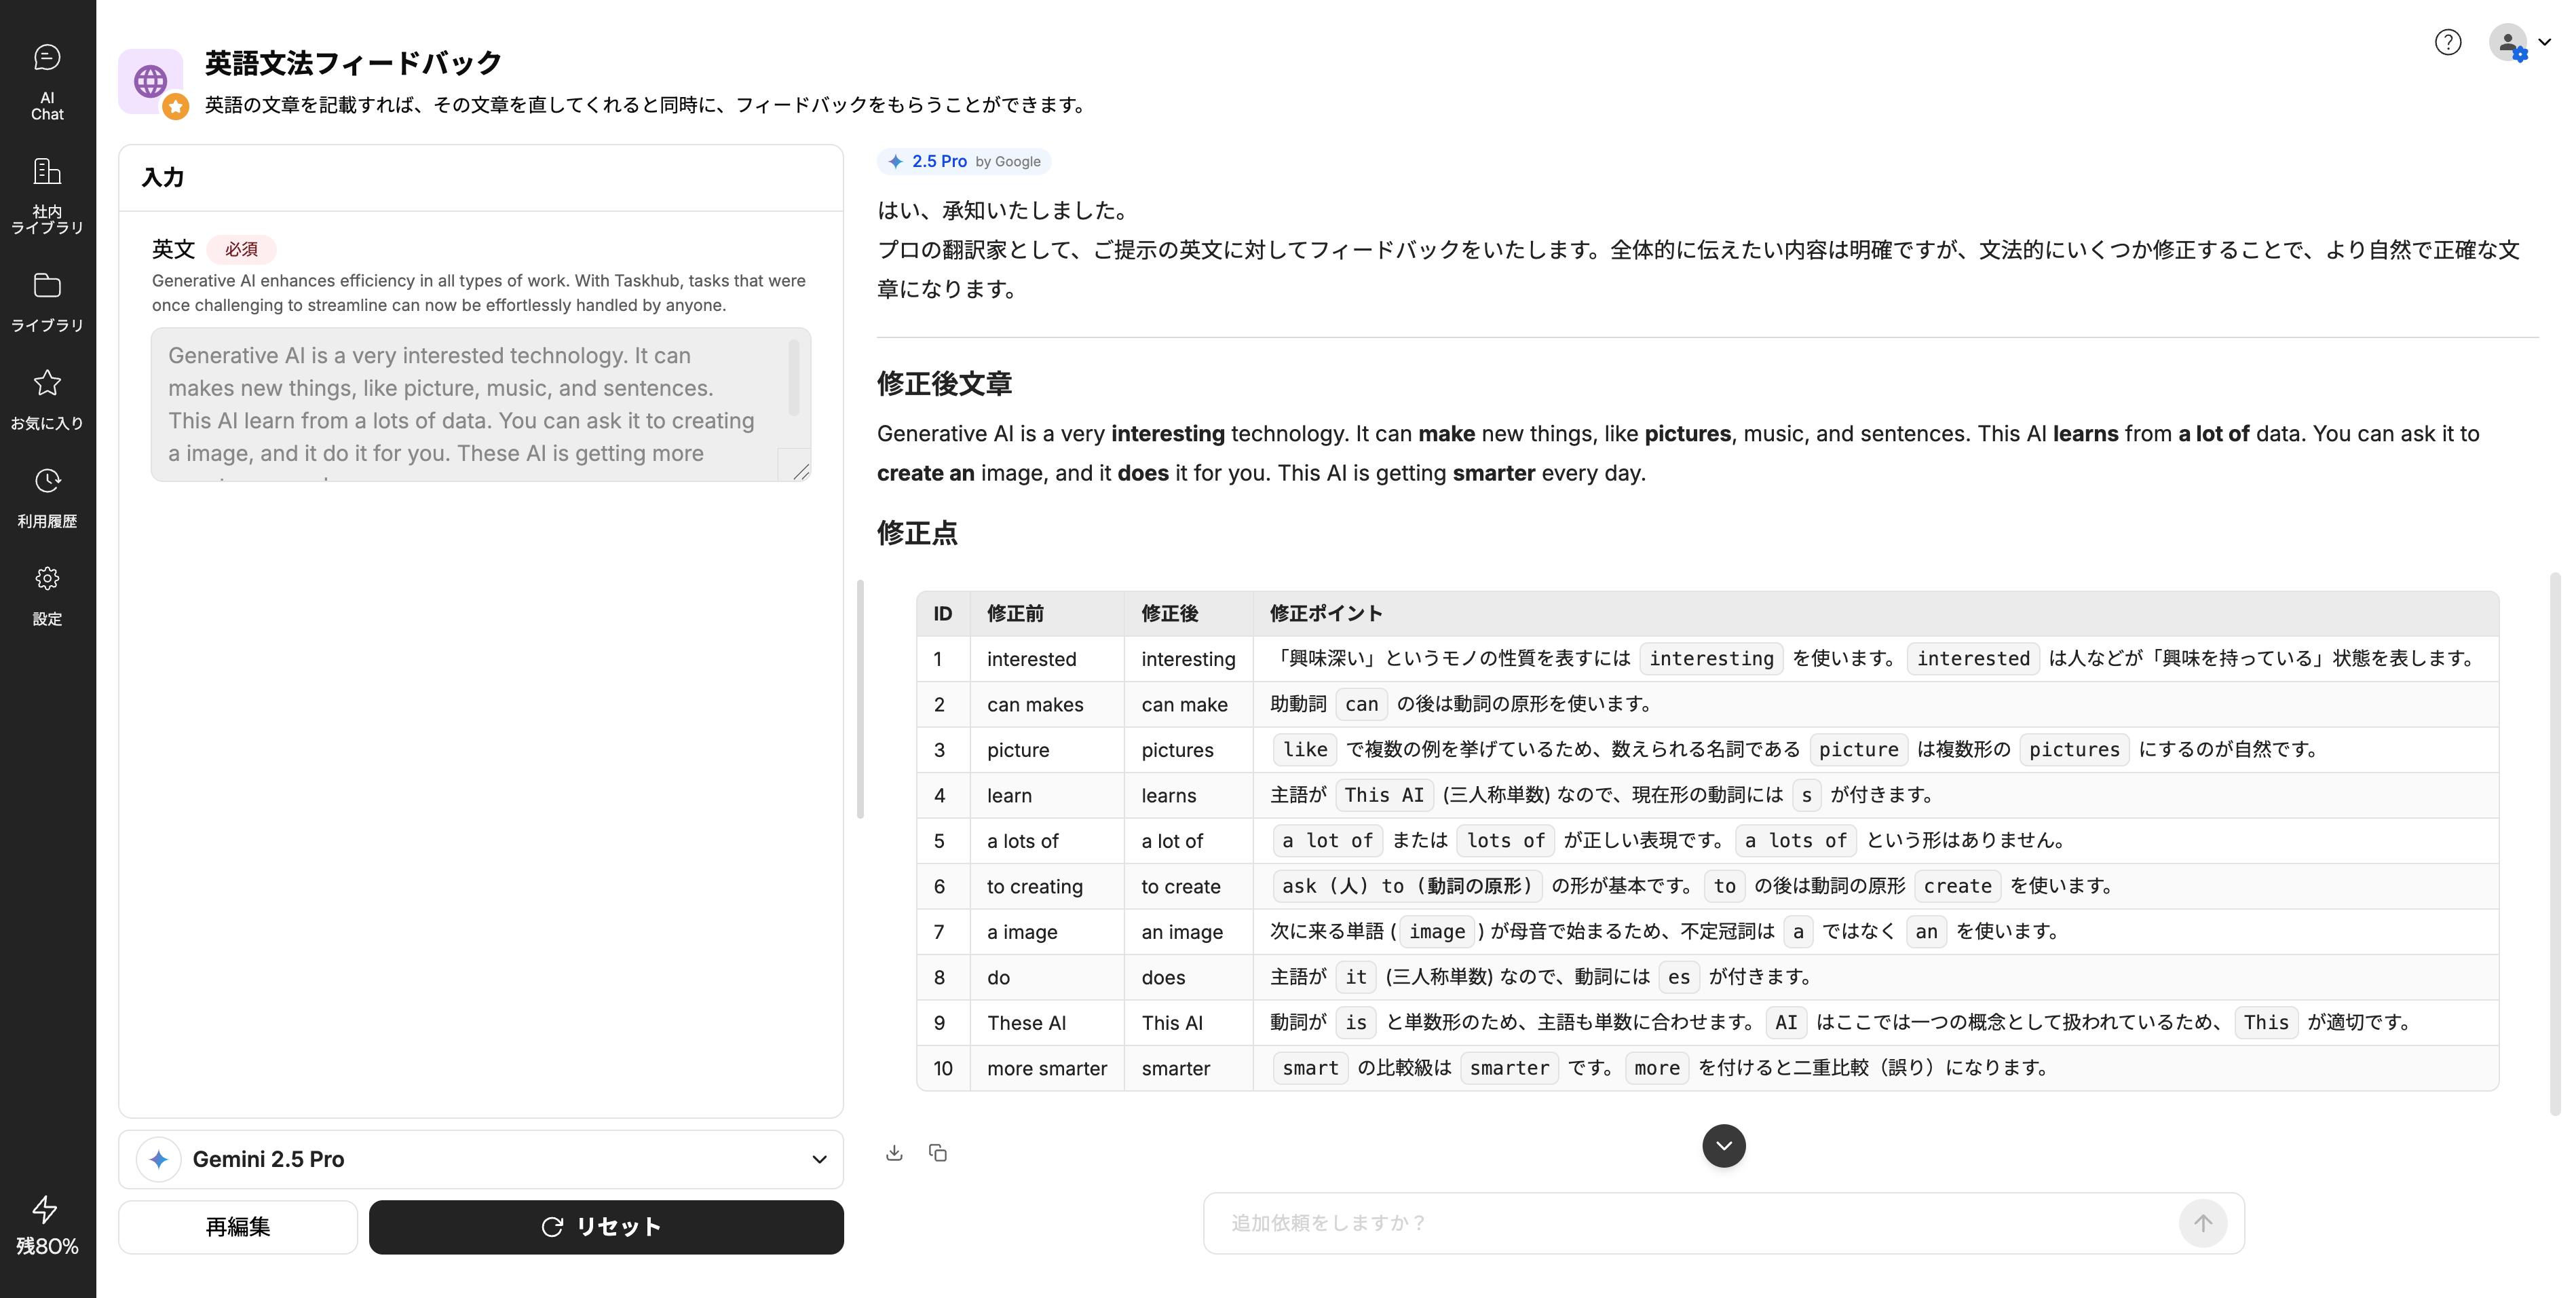This screenshot has height=1298, width=2576.
Task: Click the text area vertical scrollbar
Action: (794, 378)
